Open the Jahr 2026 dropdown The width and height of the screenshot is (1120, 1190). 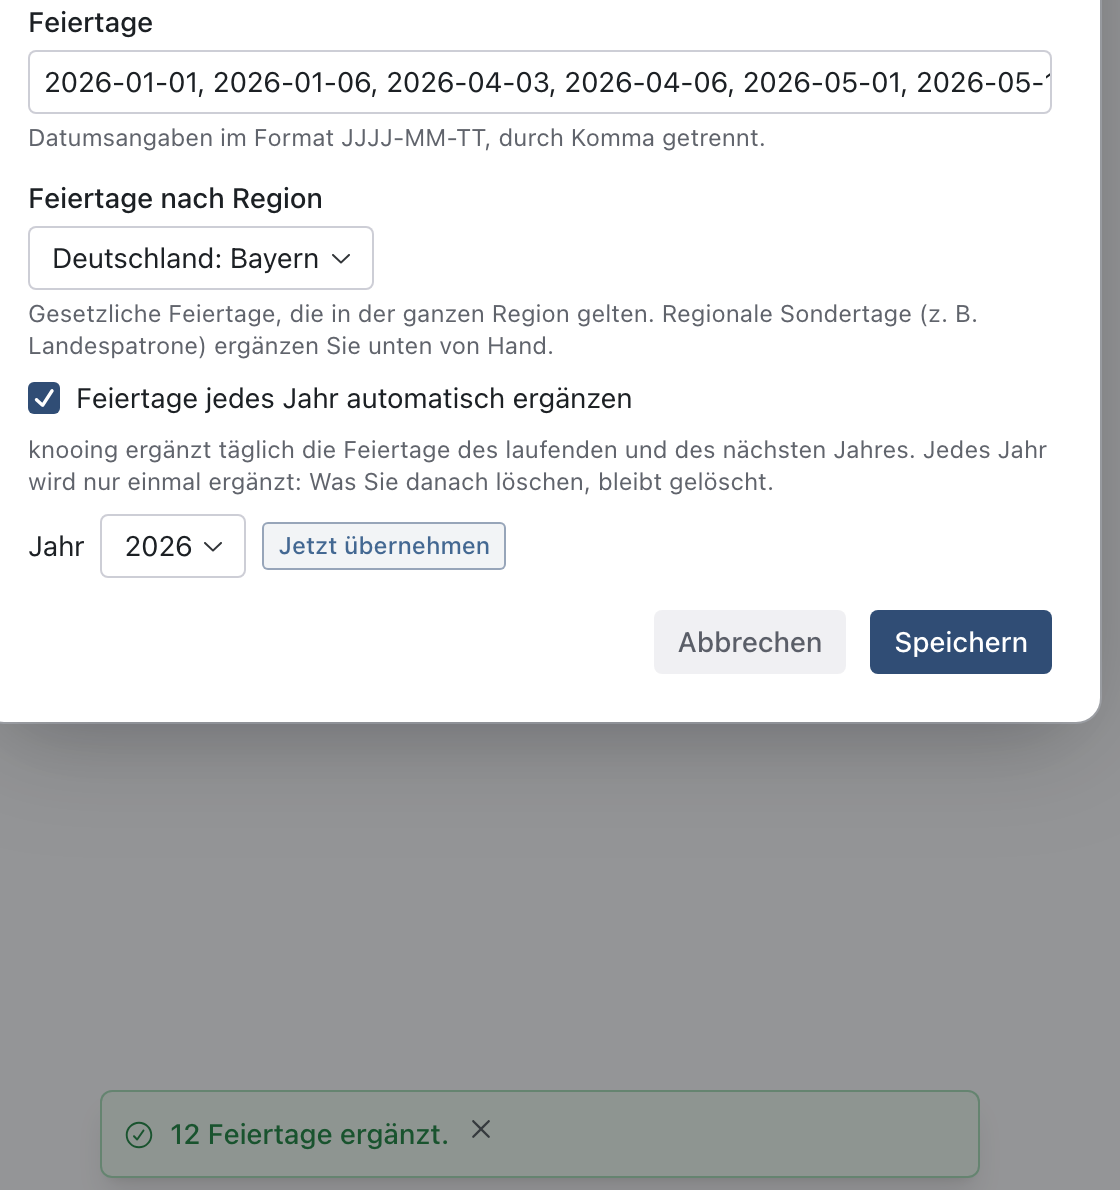173,546
